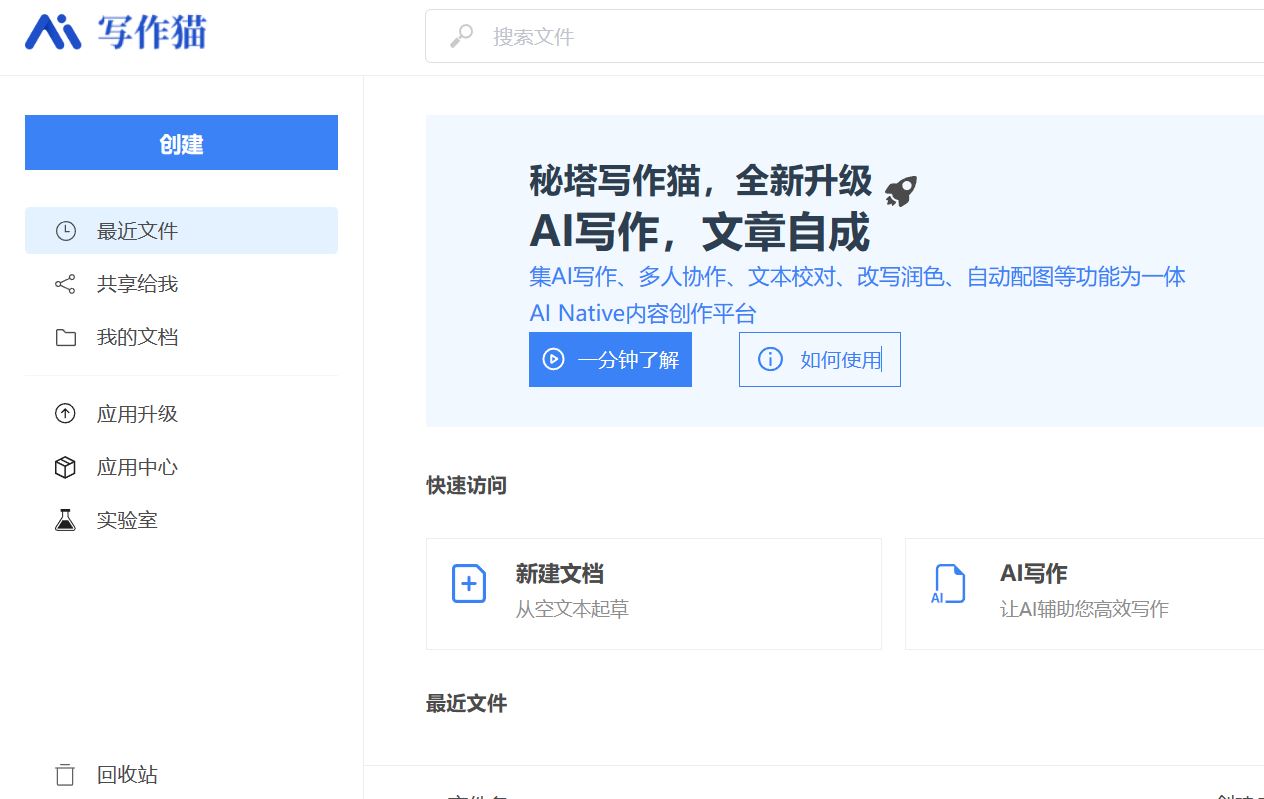This screenshot has height=799, width=1264.
Task: Open the 应用中心 box icon
Action: click(x=65, y=467)
